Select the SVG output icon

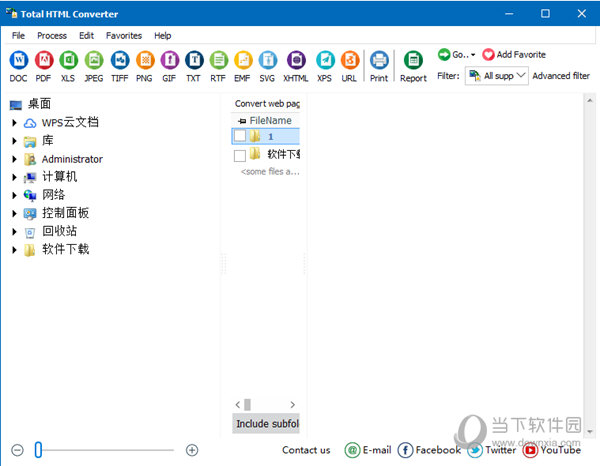(268, 60)
